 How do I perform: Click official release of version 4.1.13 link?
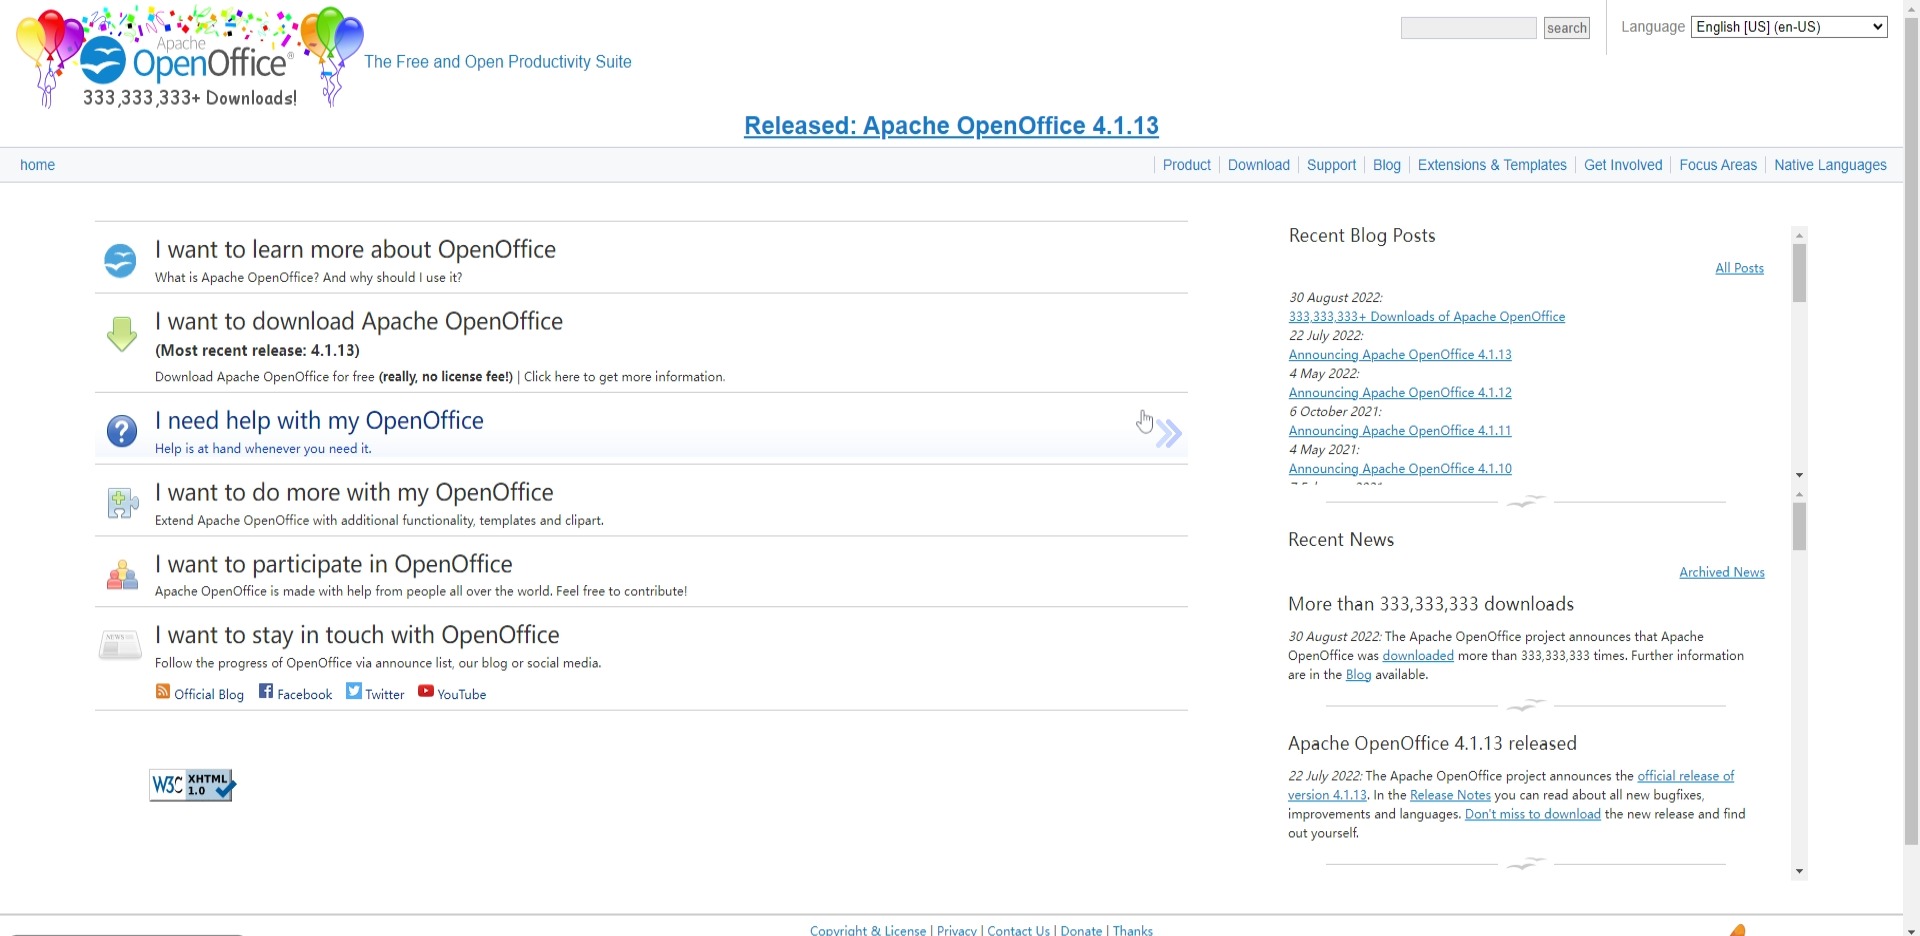(x=1685, y=776)
